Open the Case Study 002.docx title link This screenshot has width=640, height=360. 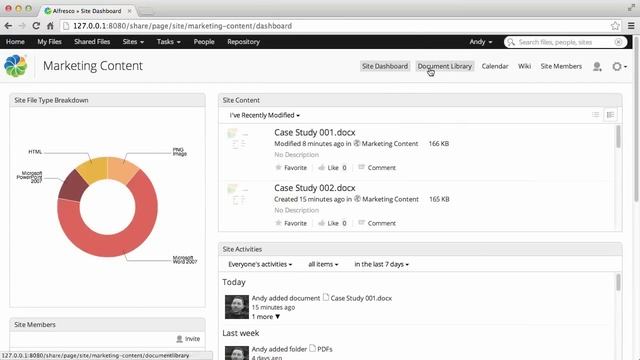click(314, 188)
